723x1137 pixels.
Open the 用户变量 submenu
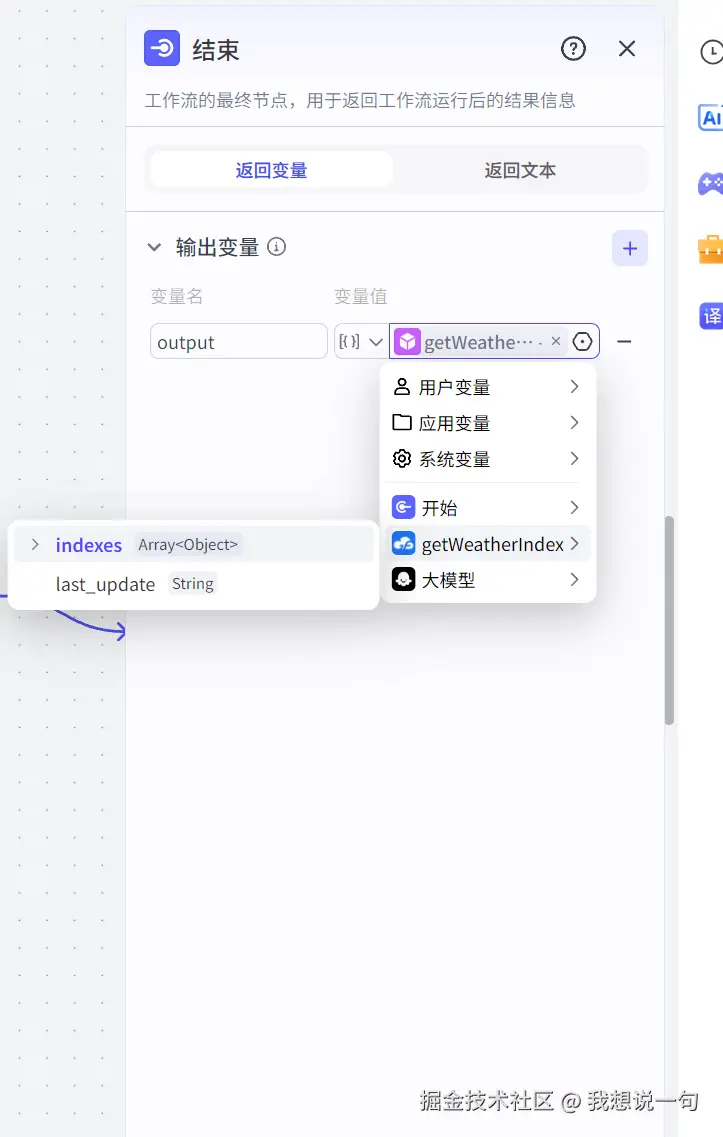[487, 387]
